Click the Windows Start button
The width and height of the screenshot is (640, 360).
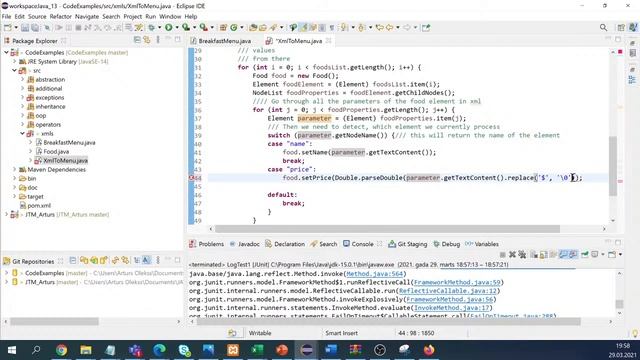(11, 350)
